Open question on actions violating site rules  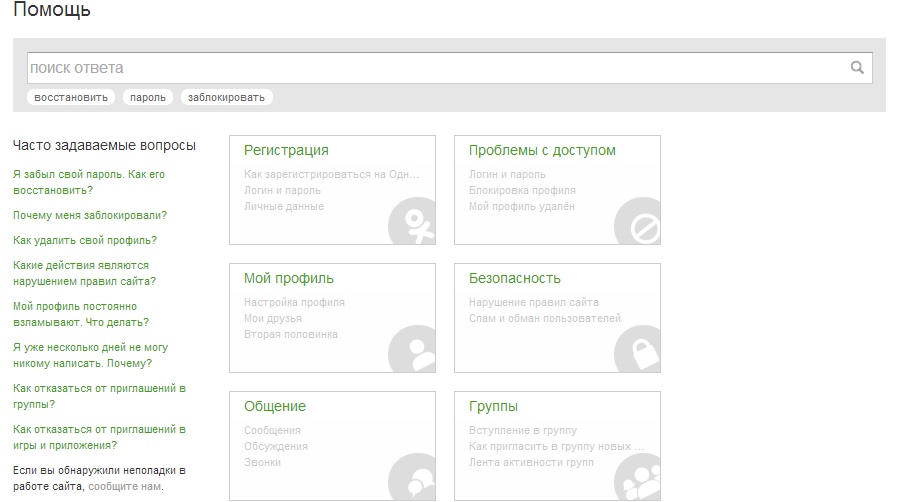pyautogui.click(x=84, y=273)
